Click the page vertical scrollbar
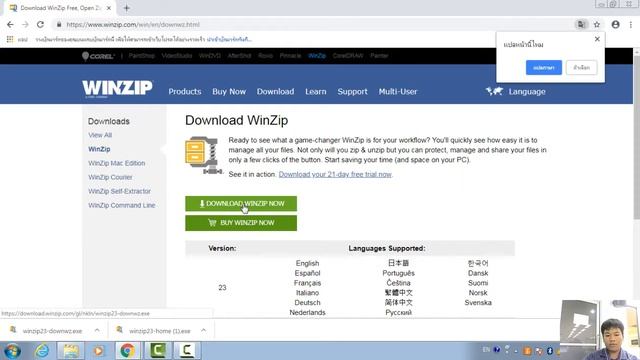Screen dimensions: 640x360 pyautogui.click(x=636, y=139)
